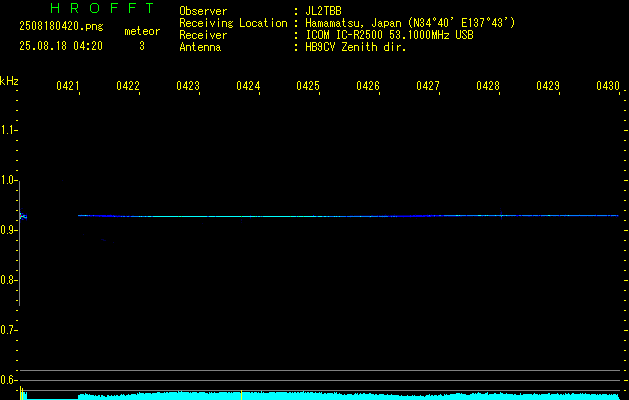Click the kHz axis unit label

tap(9, 81)
